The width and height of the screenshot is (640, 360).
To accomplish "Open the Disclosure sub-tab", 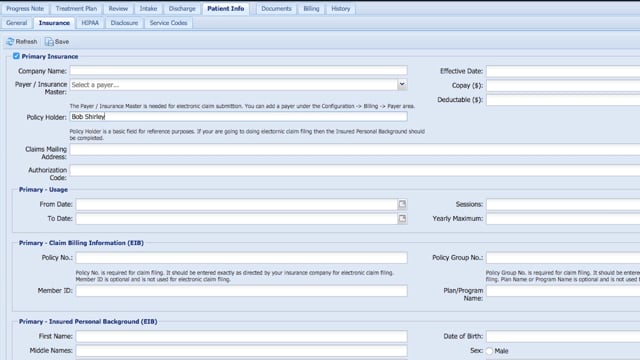I will click(124, 23).
